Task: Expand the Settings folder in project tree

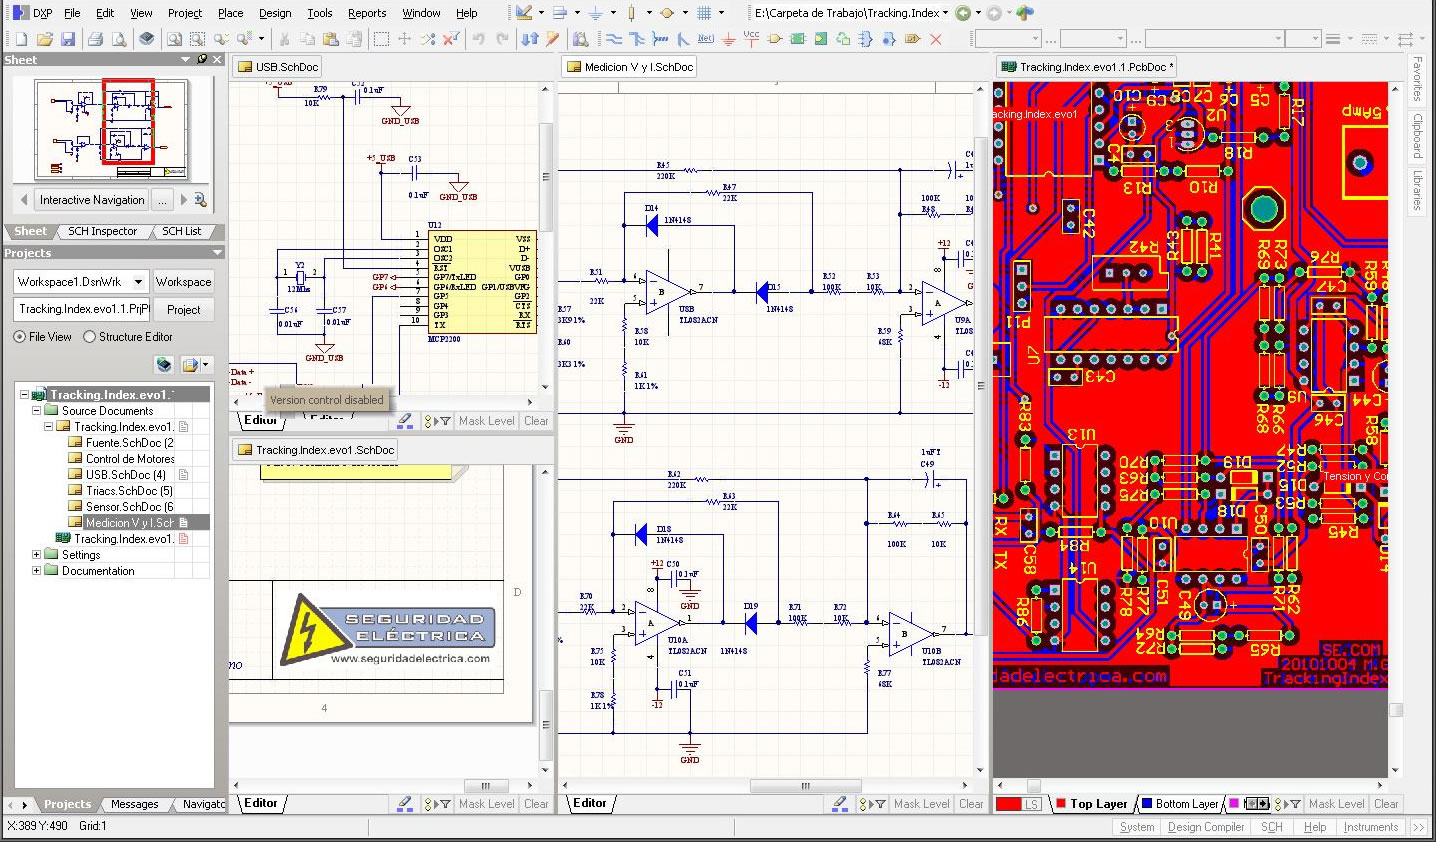Action: (37, 555)
